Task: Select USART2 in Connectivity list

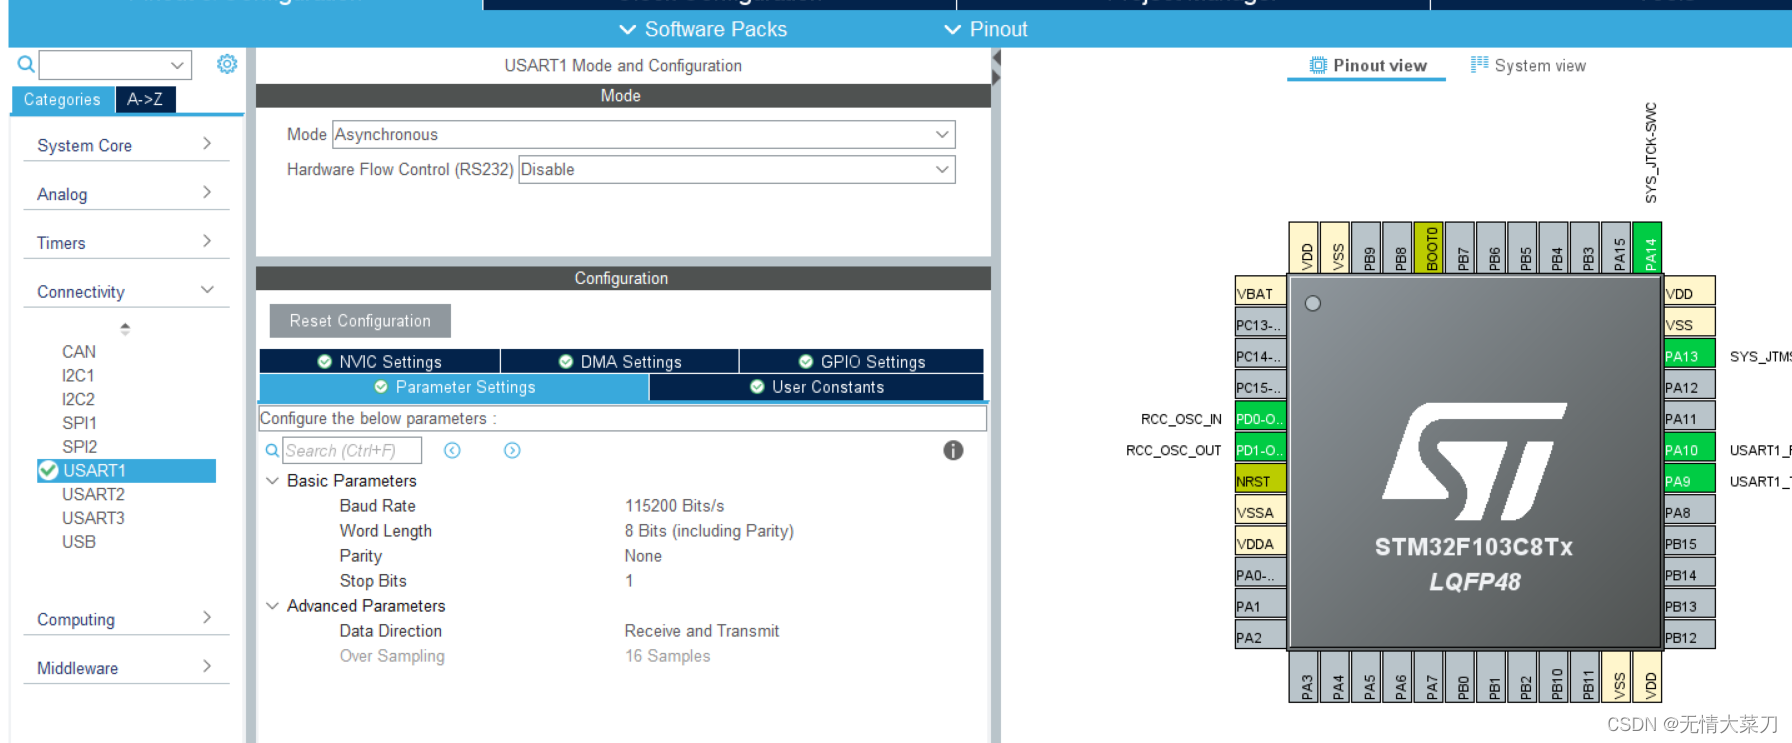Action: click(x=93, y=494)
